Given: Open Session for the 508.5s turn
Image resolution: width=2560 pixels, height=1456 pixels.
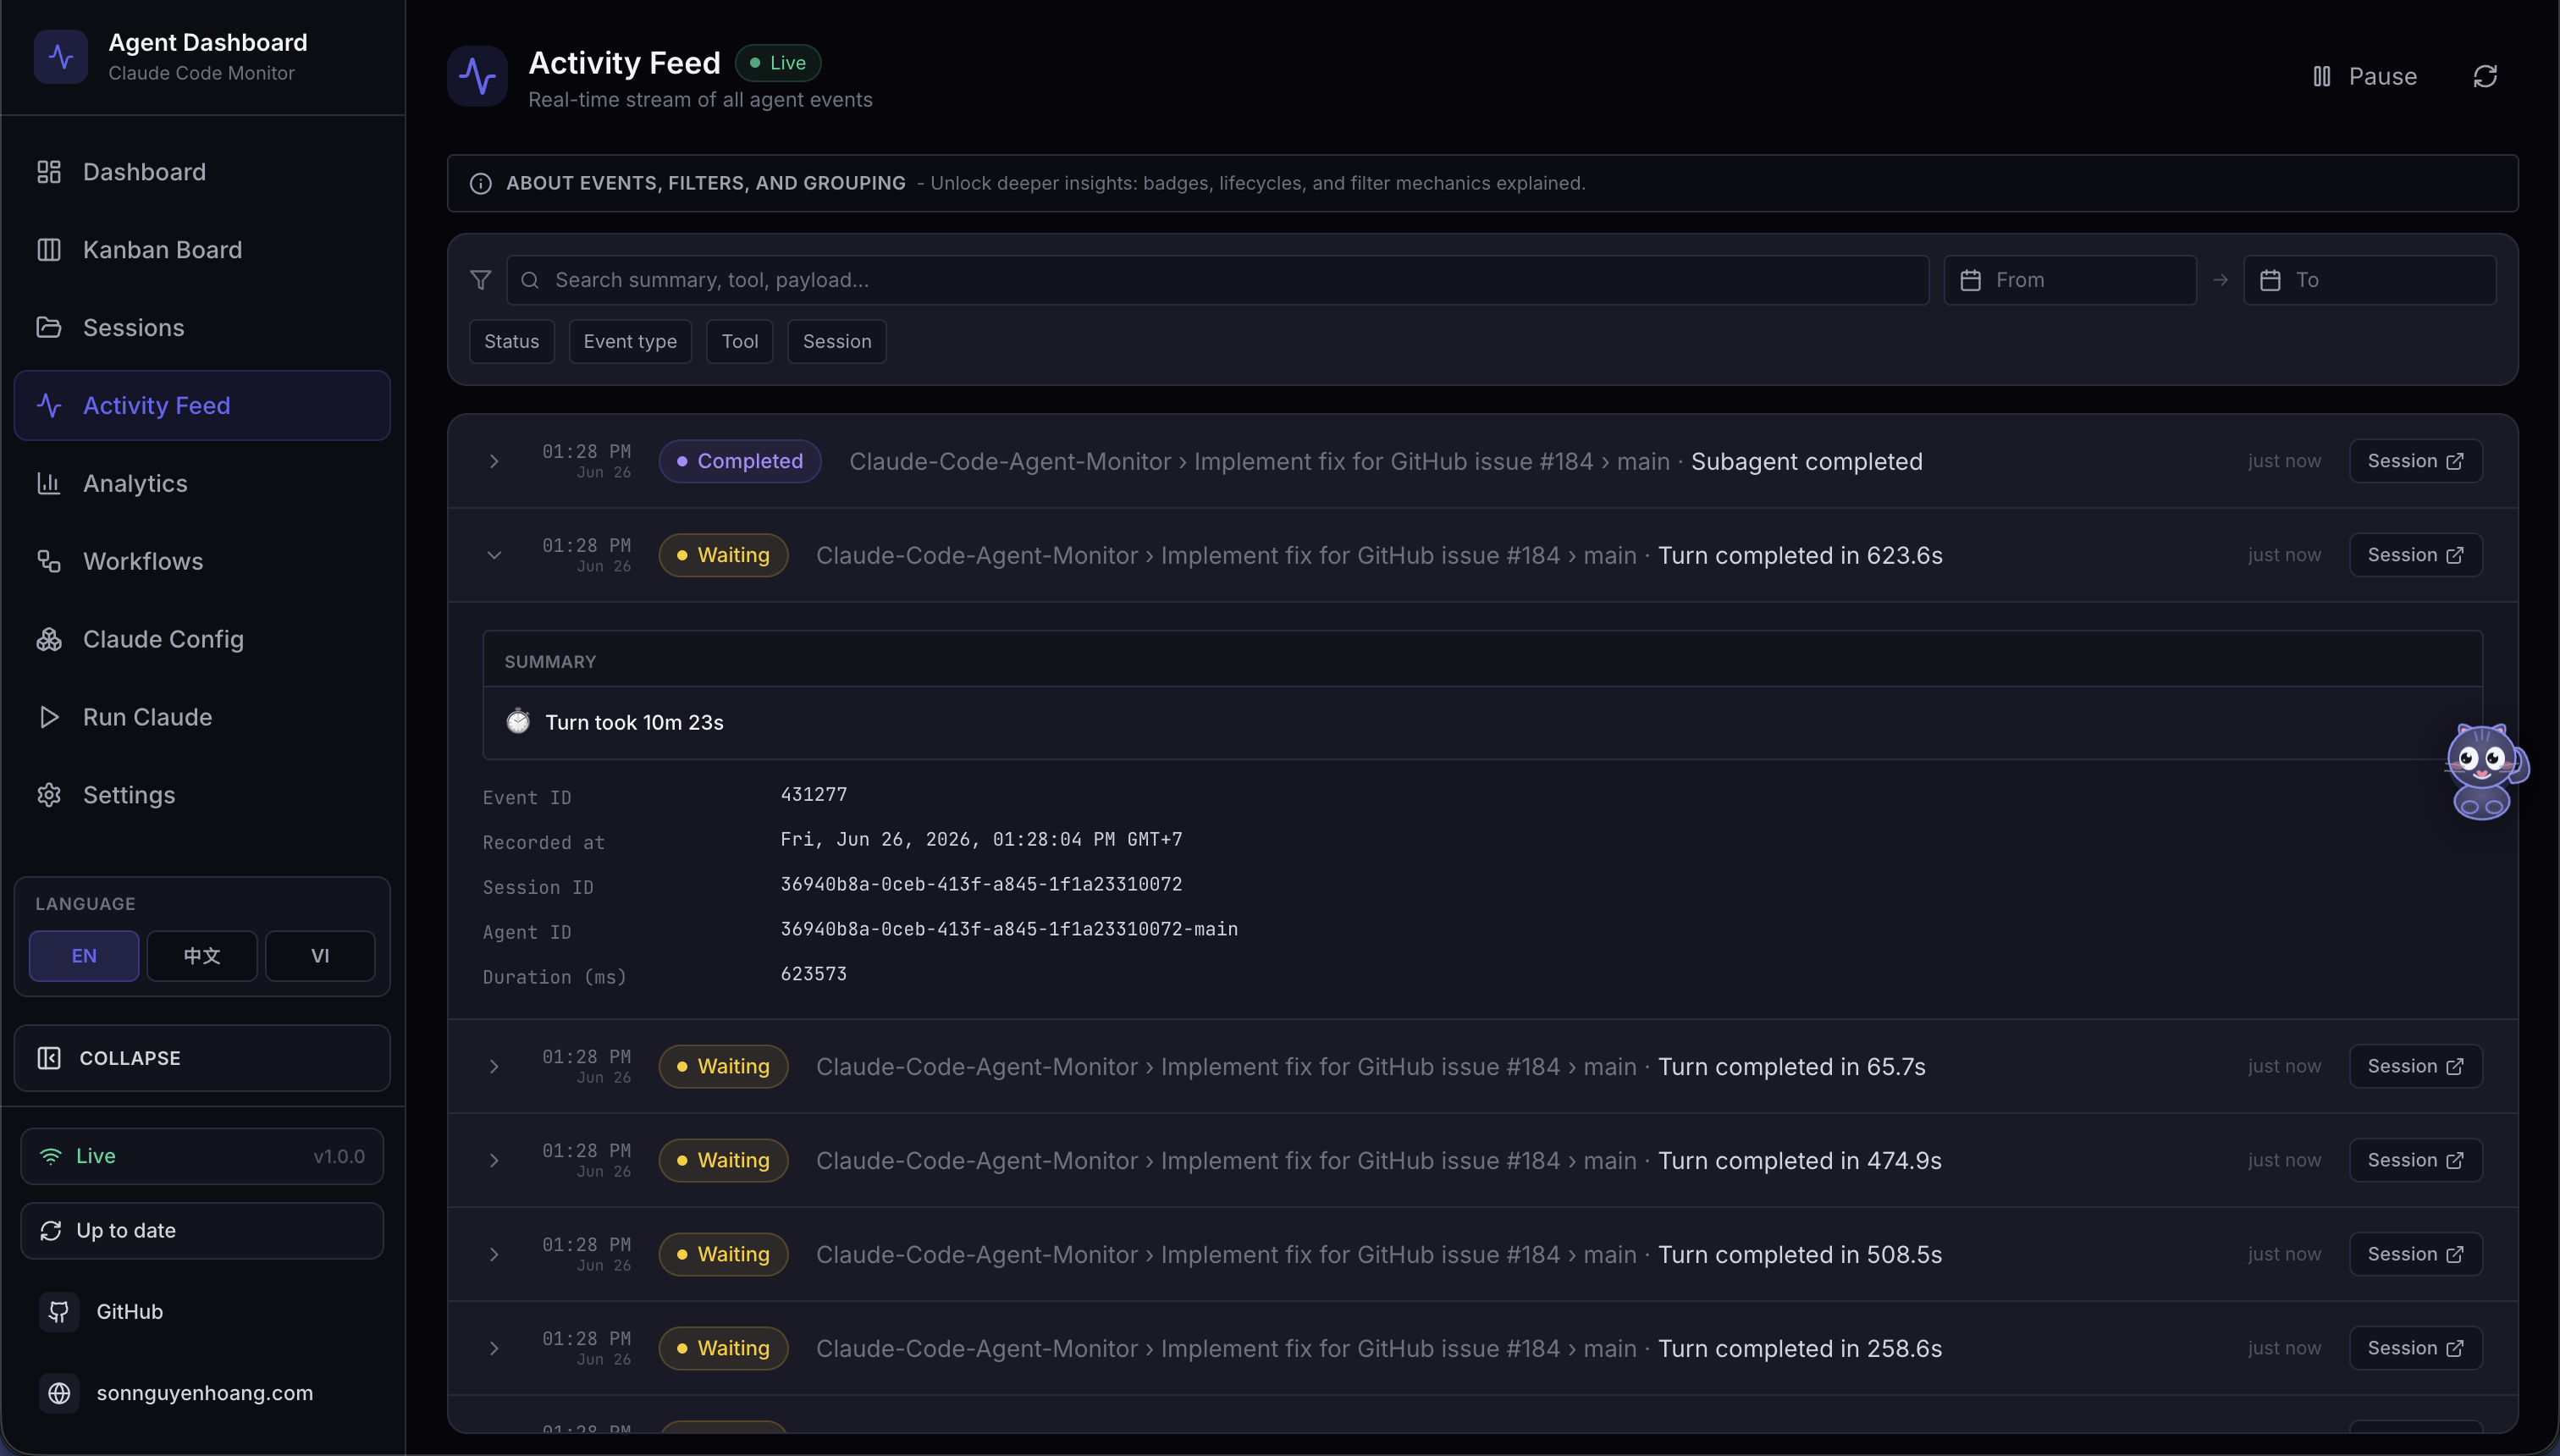Looking at the screenshot, I should pos(2415,1255).
